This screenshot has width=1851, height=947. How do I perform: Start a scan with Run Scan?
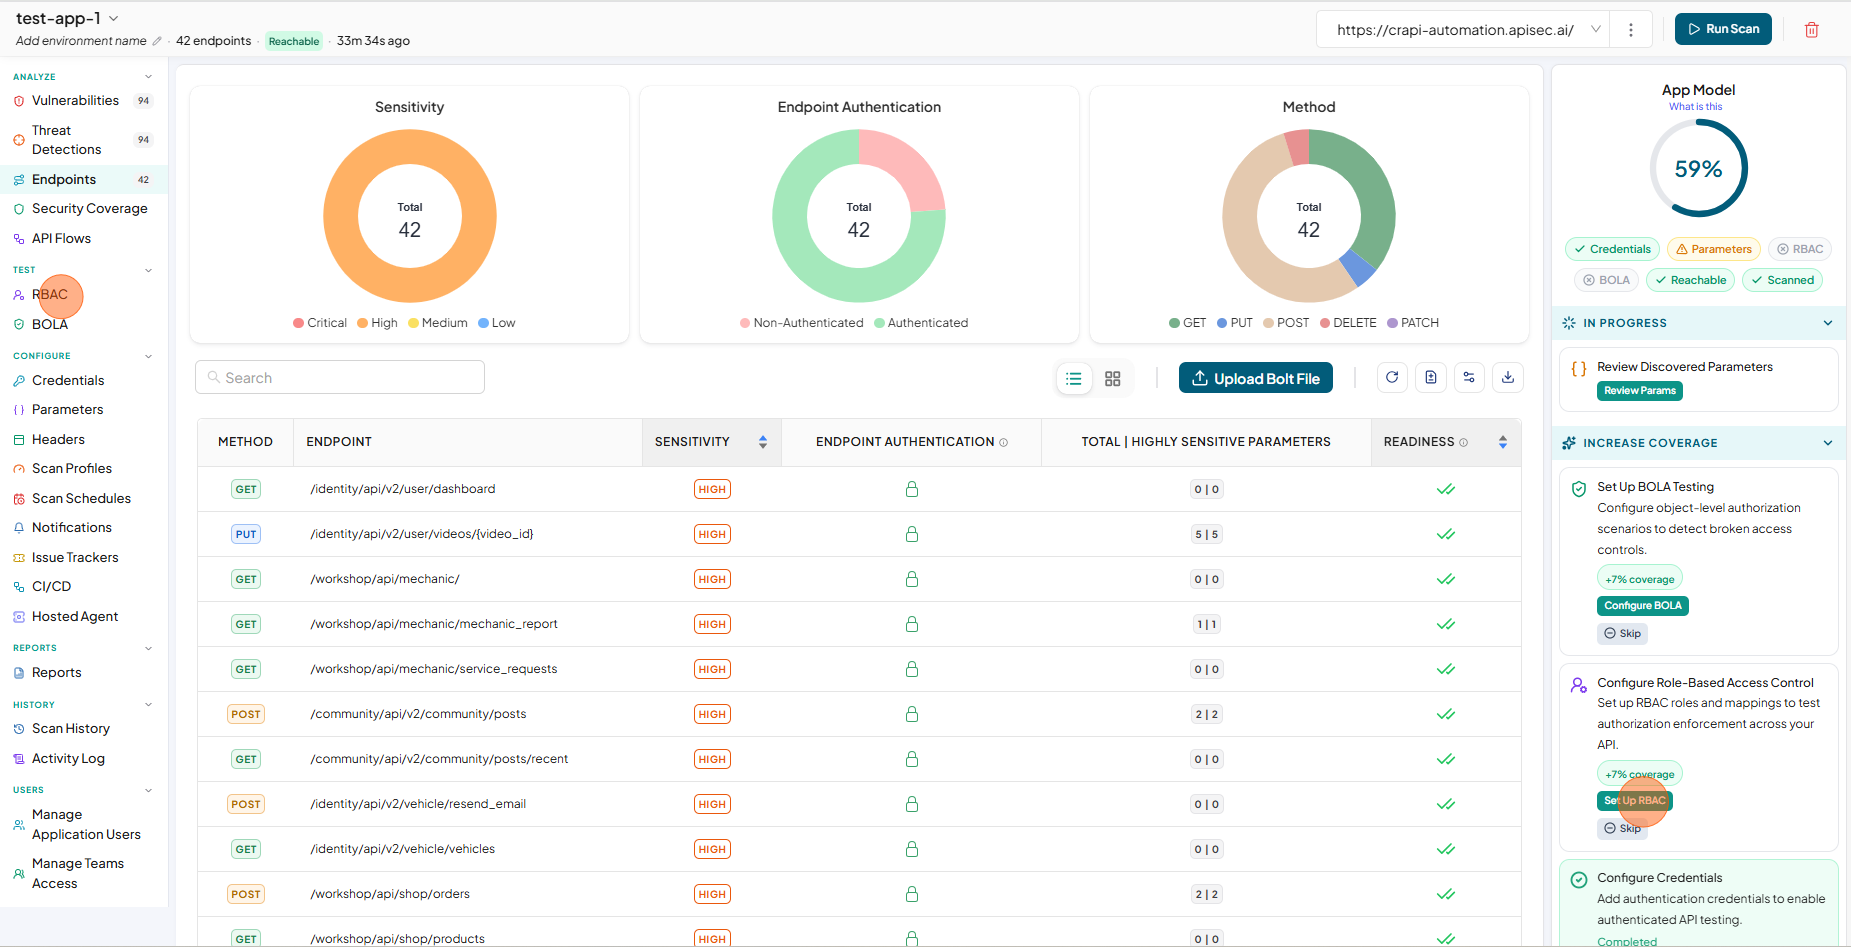1723,29
